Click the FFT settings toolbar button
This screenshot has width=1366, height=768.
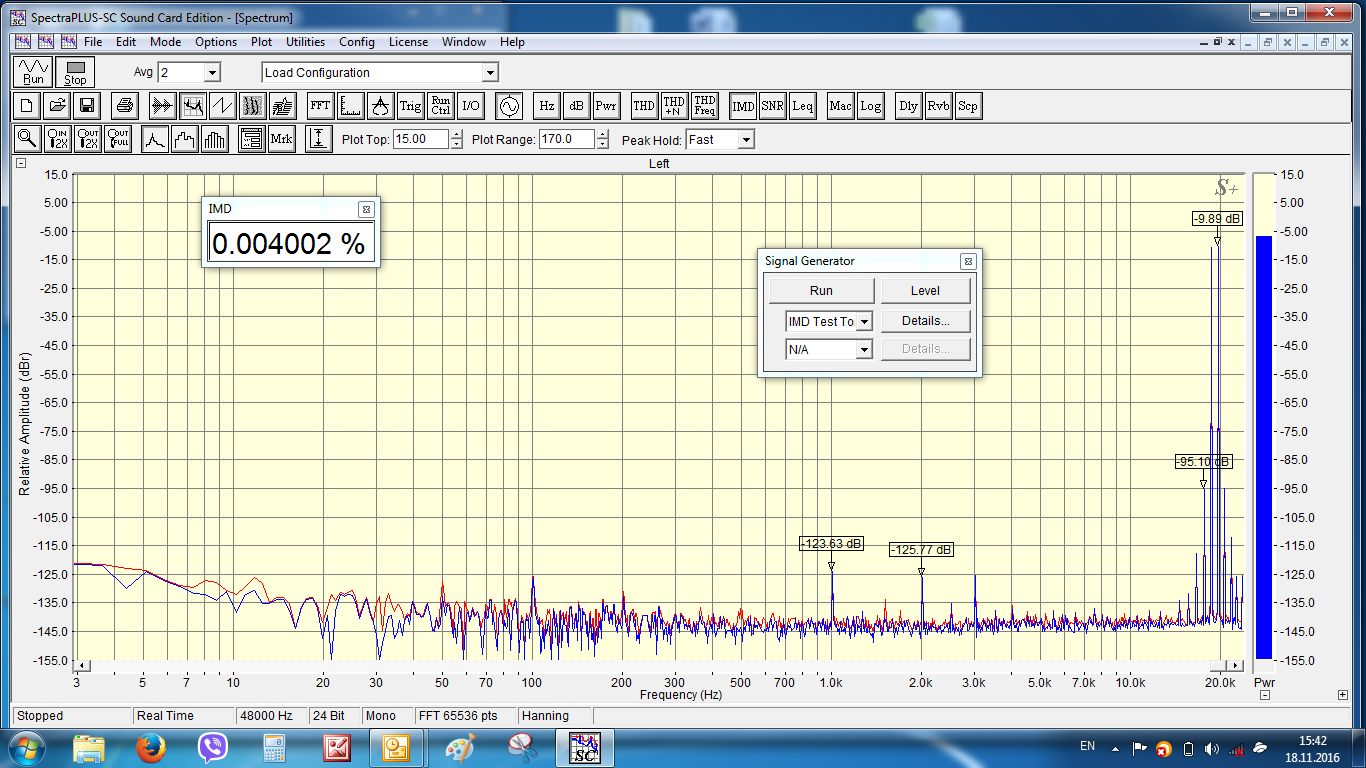(x=320, y=106)
